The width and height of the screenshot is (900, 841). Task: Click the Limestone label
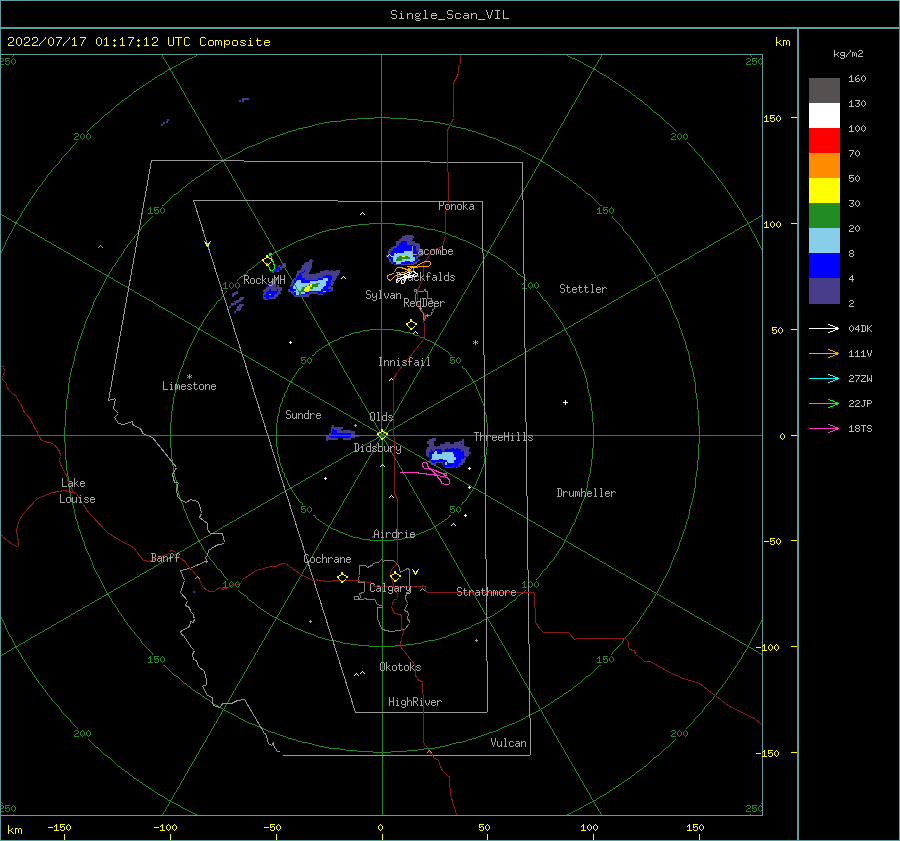(x=189, y=386)
